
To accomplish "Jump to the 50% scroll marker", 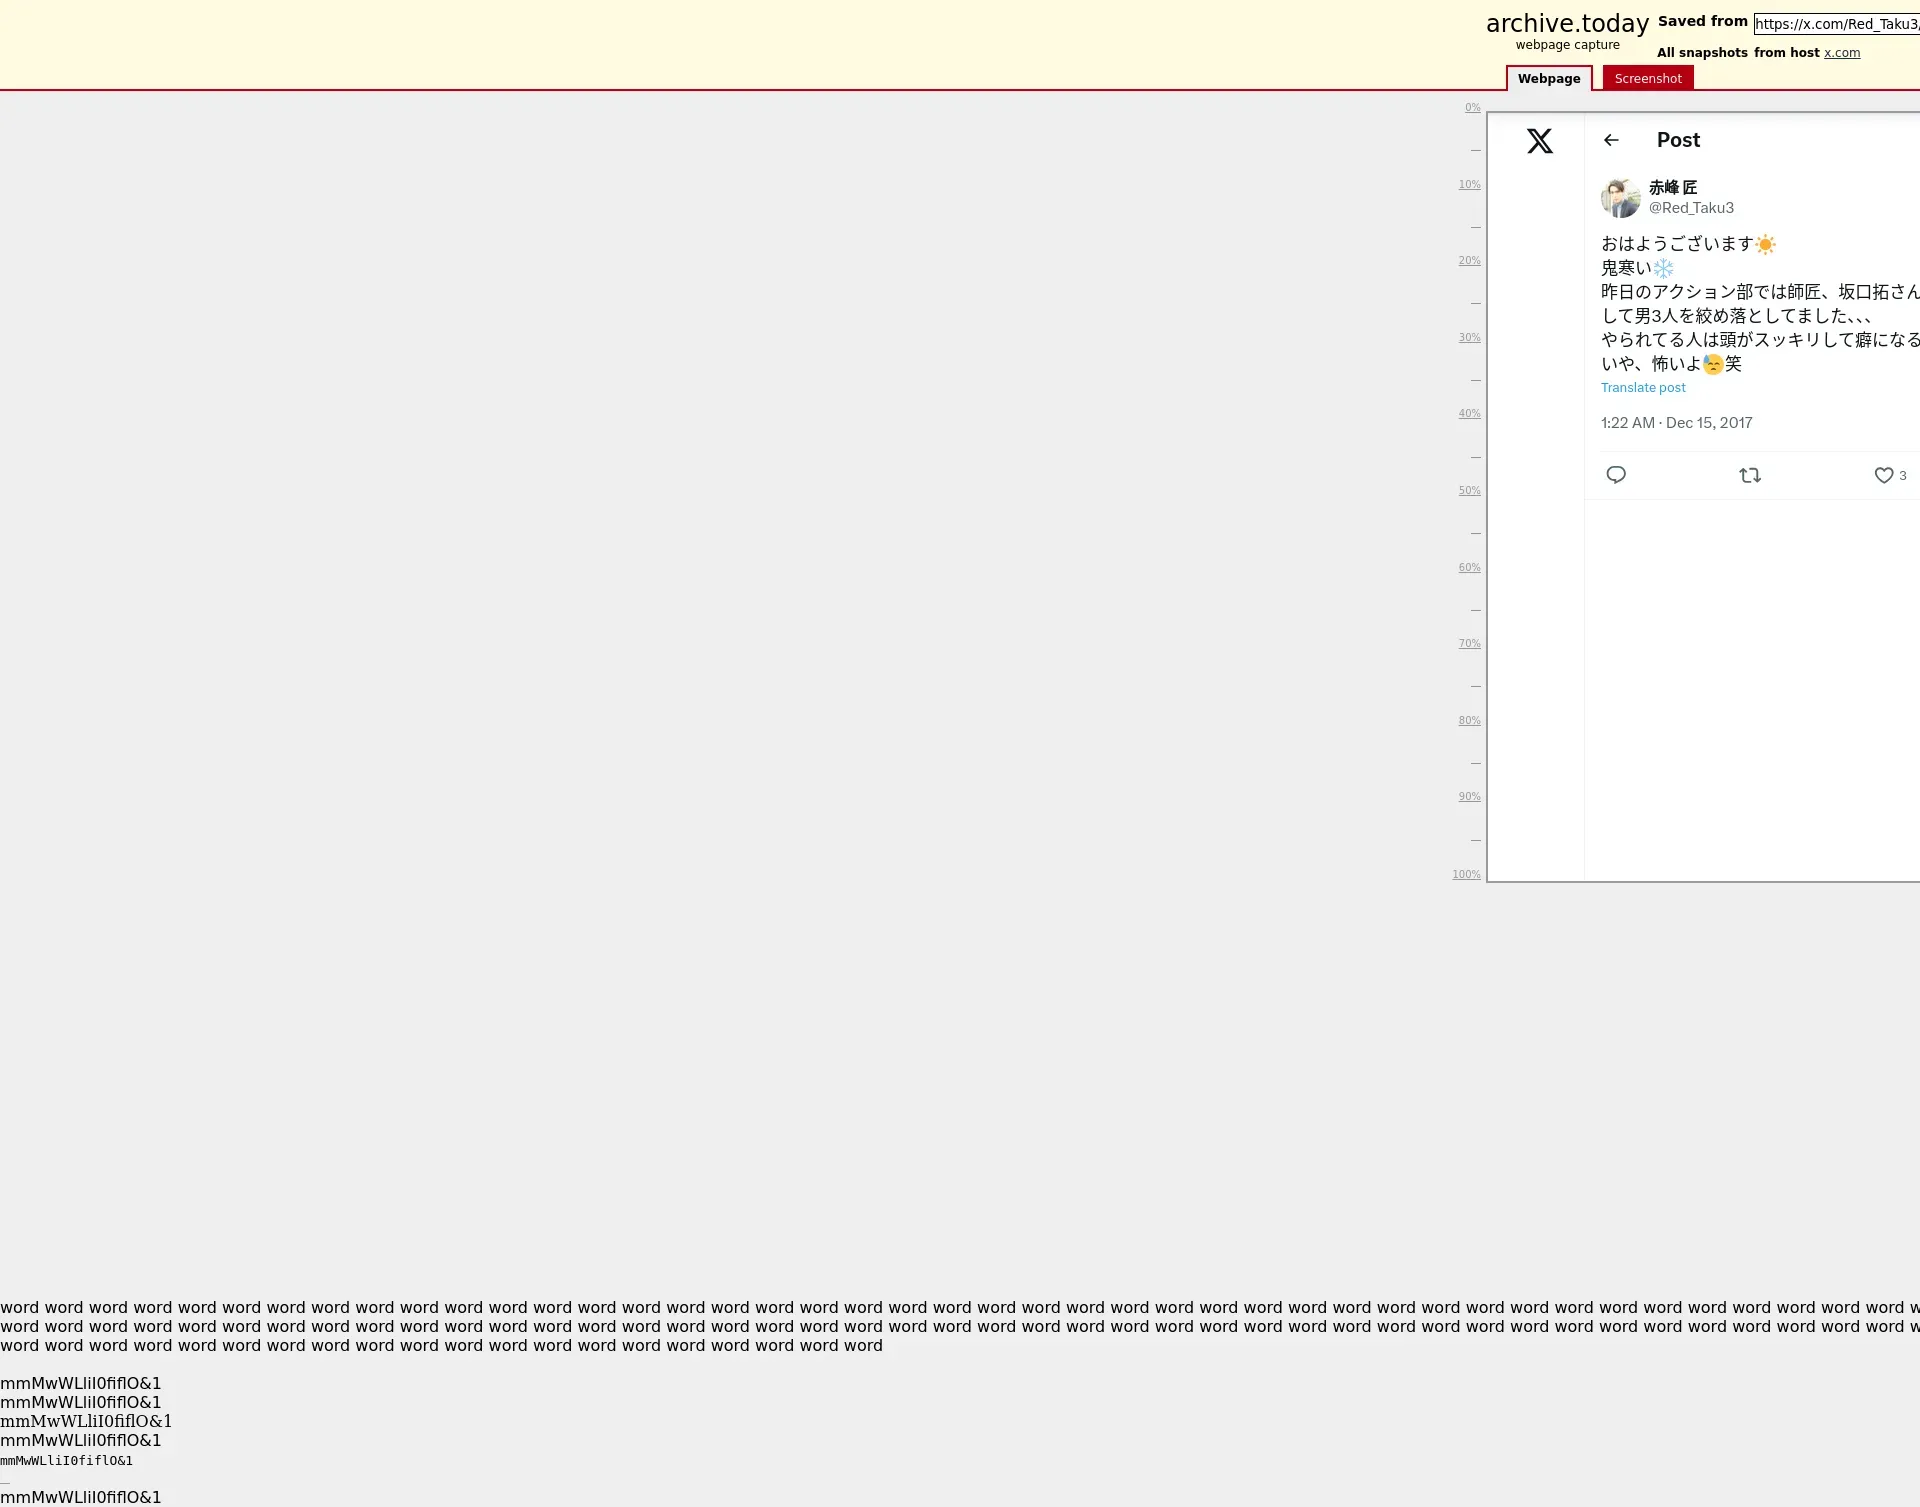I will 1469,491.
